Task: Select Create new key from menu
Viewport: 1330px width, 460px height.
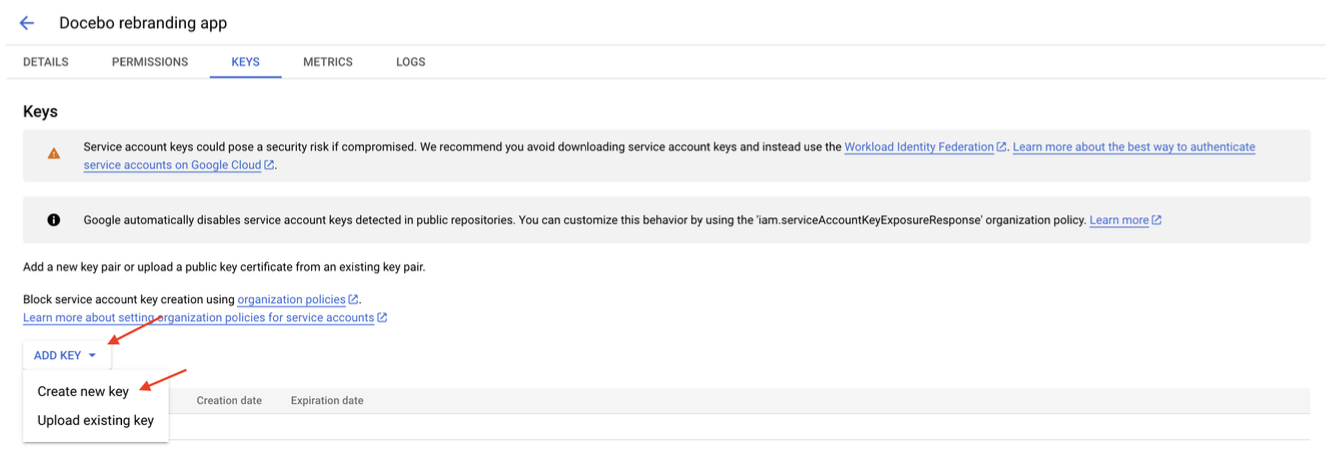Action: [x=83, y=391]
